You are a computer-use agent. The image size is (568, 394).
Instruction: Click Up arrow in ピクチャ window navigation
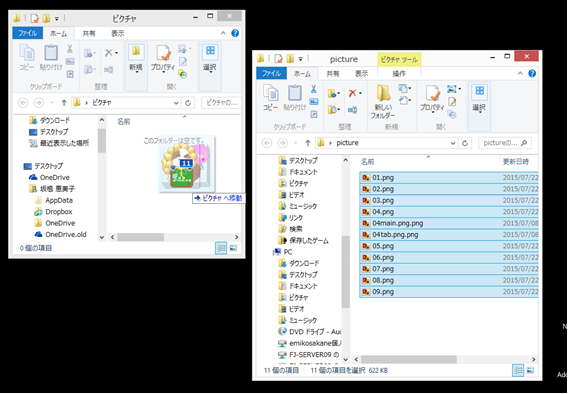[64, 103]
